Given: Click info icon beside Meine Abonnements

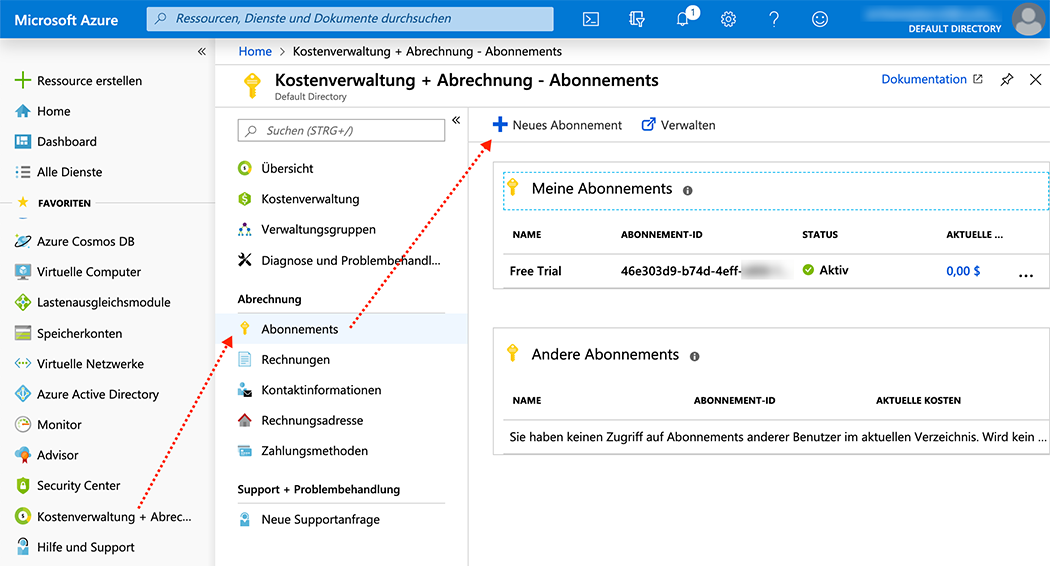Looking at the screenshot, I should click(688, 191).
